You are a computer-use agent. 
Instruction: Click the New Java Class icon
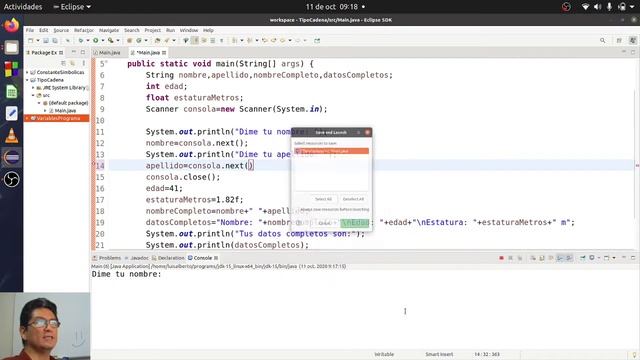(x=139, y=40)
